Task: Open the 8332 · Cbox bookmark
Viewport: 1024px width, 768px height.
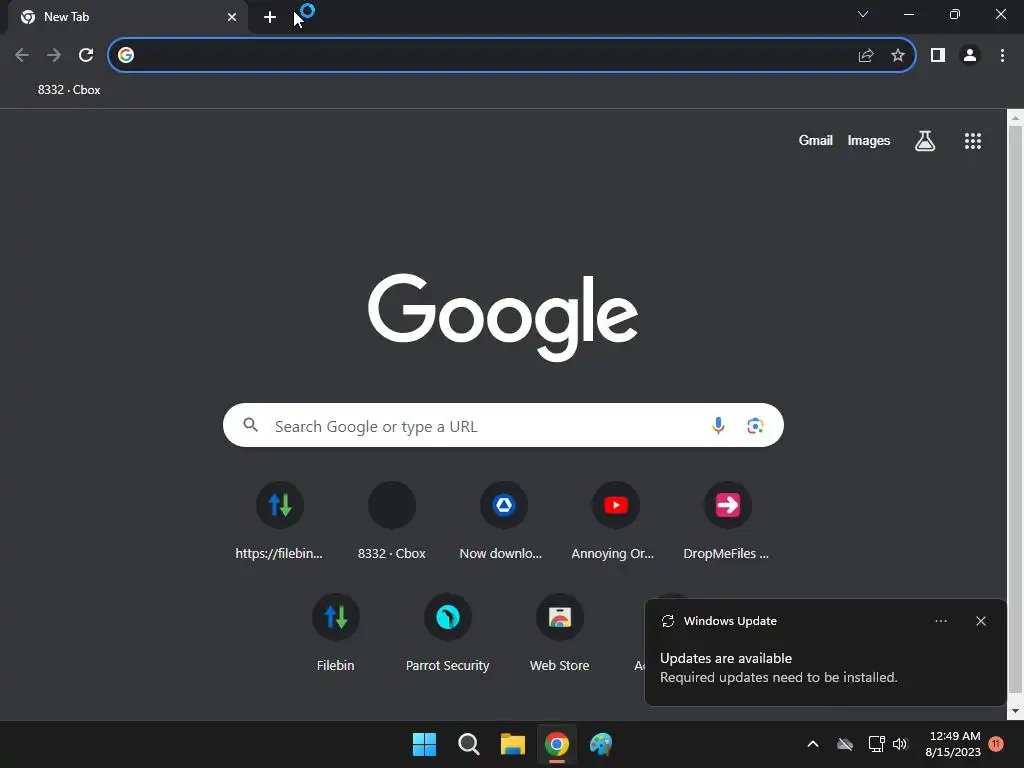Action: tap(69, 90)
